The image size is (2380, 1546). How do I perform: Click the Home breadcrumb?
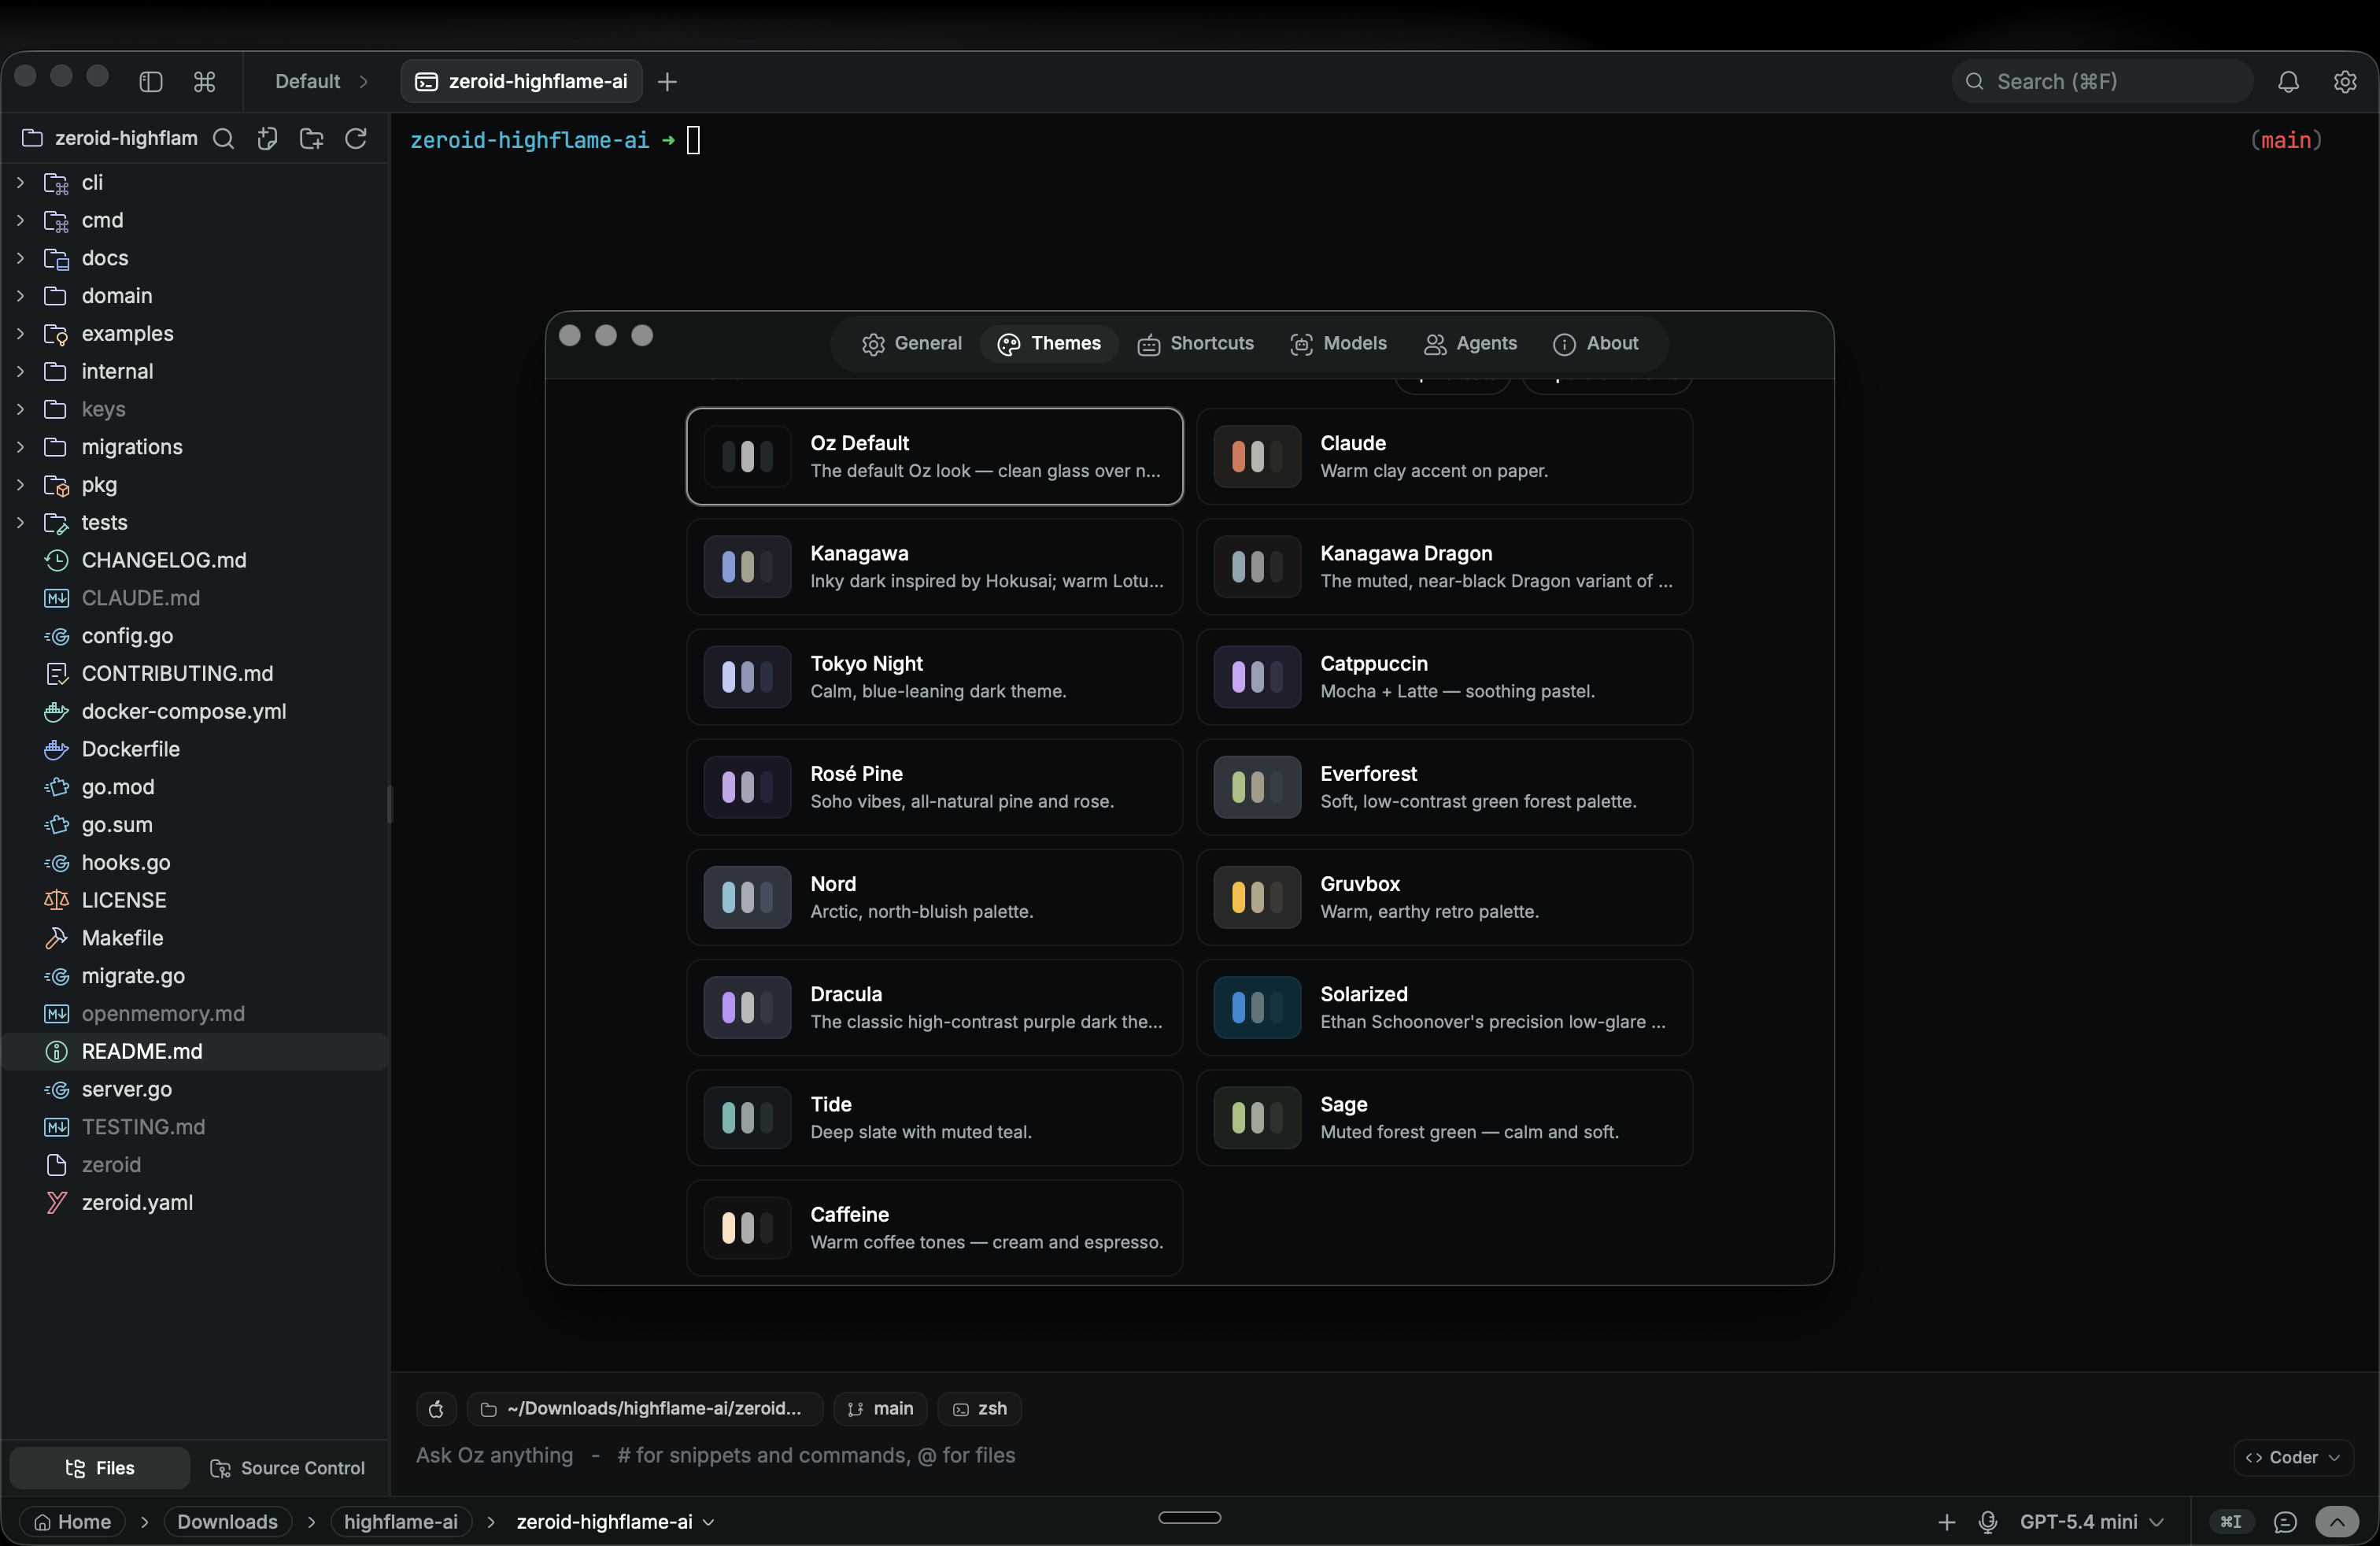pos(72,1521)
